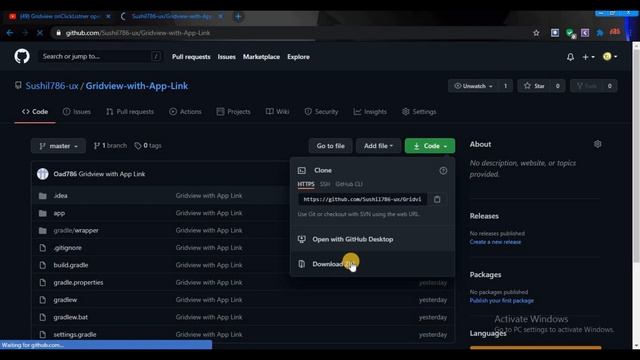
Task: Click the Languages color bar
Action: (536, 348)
